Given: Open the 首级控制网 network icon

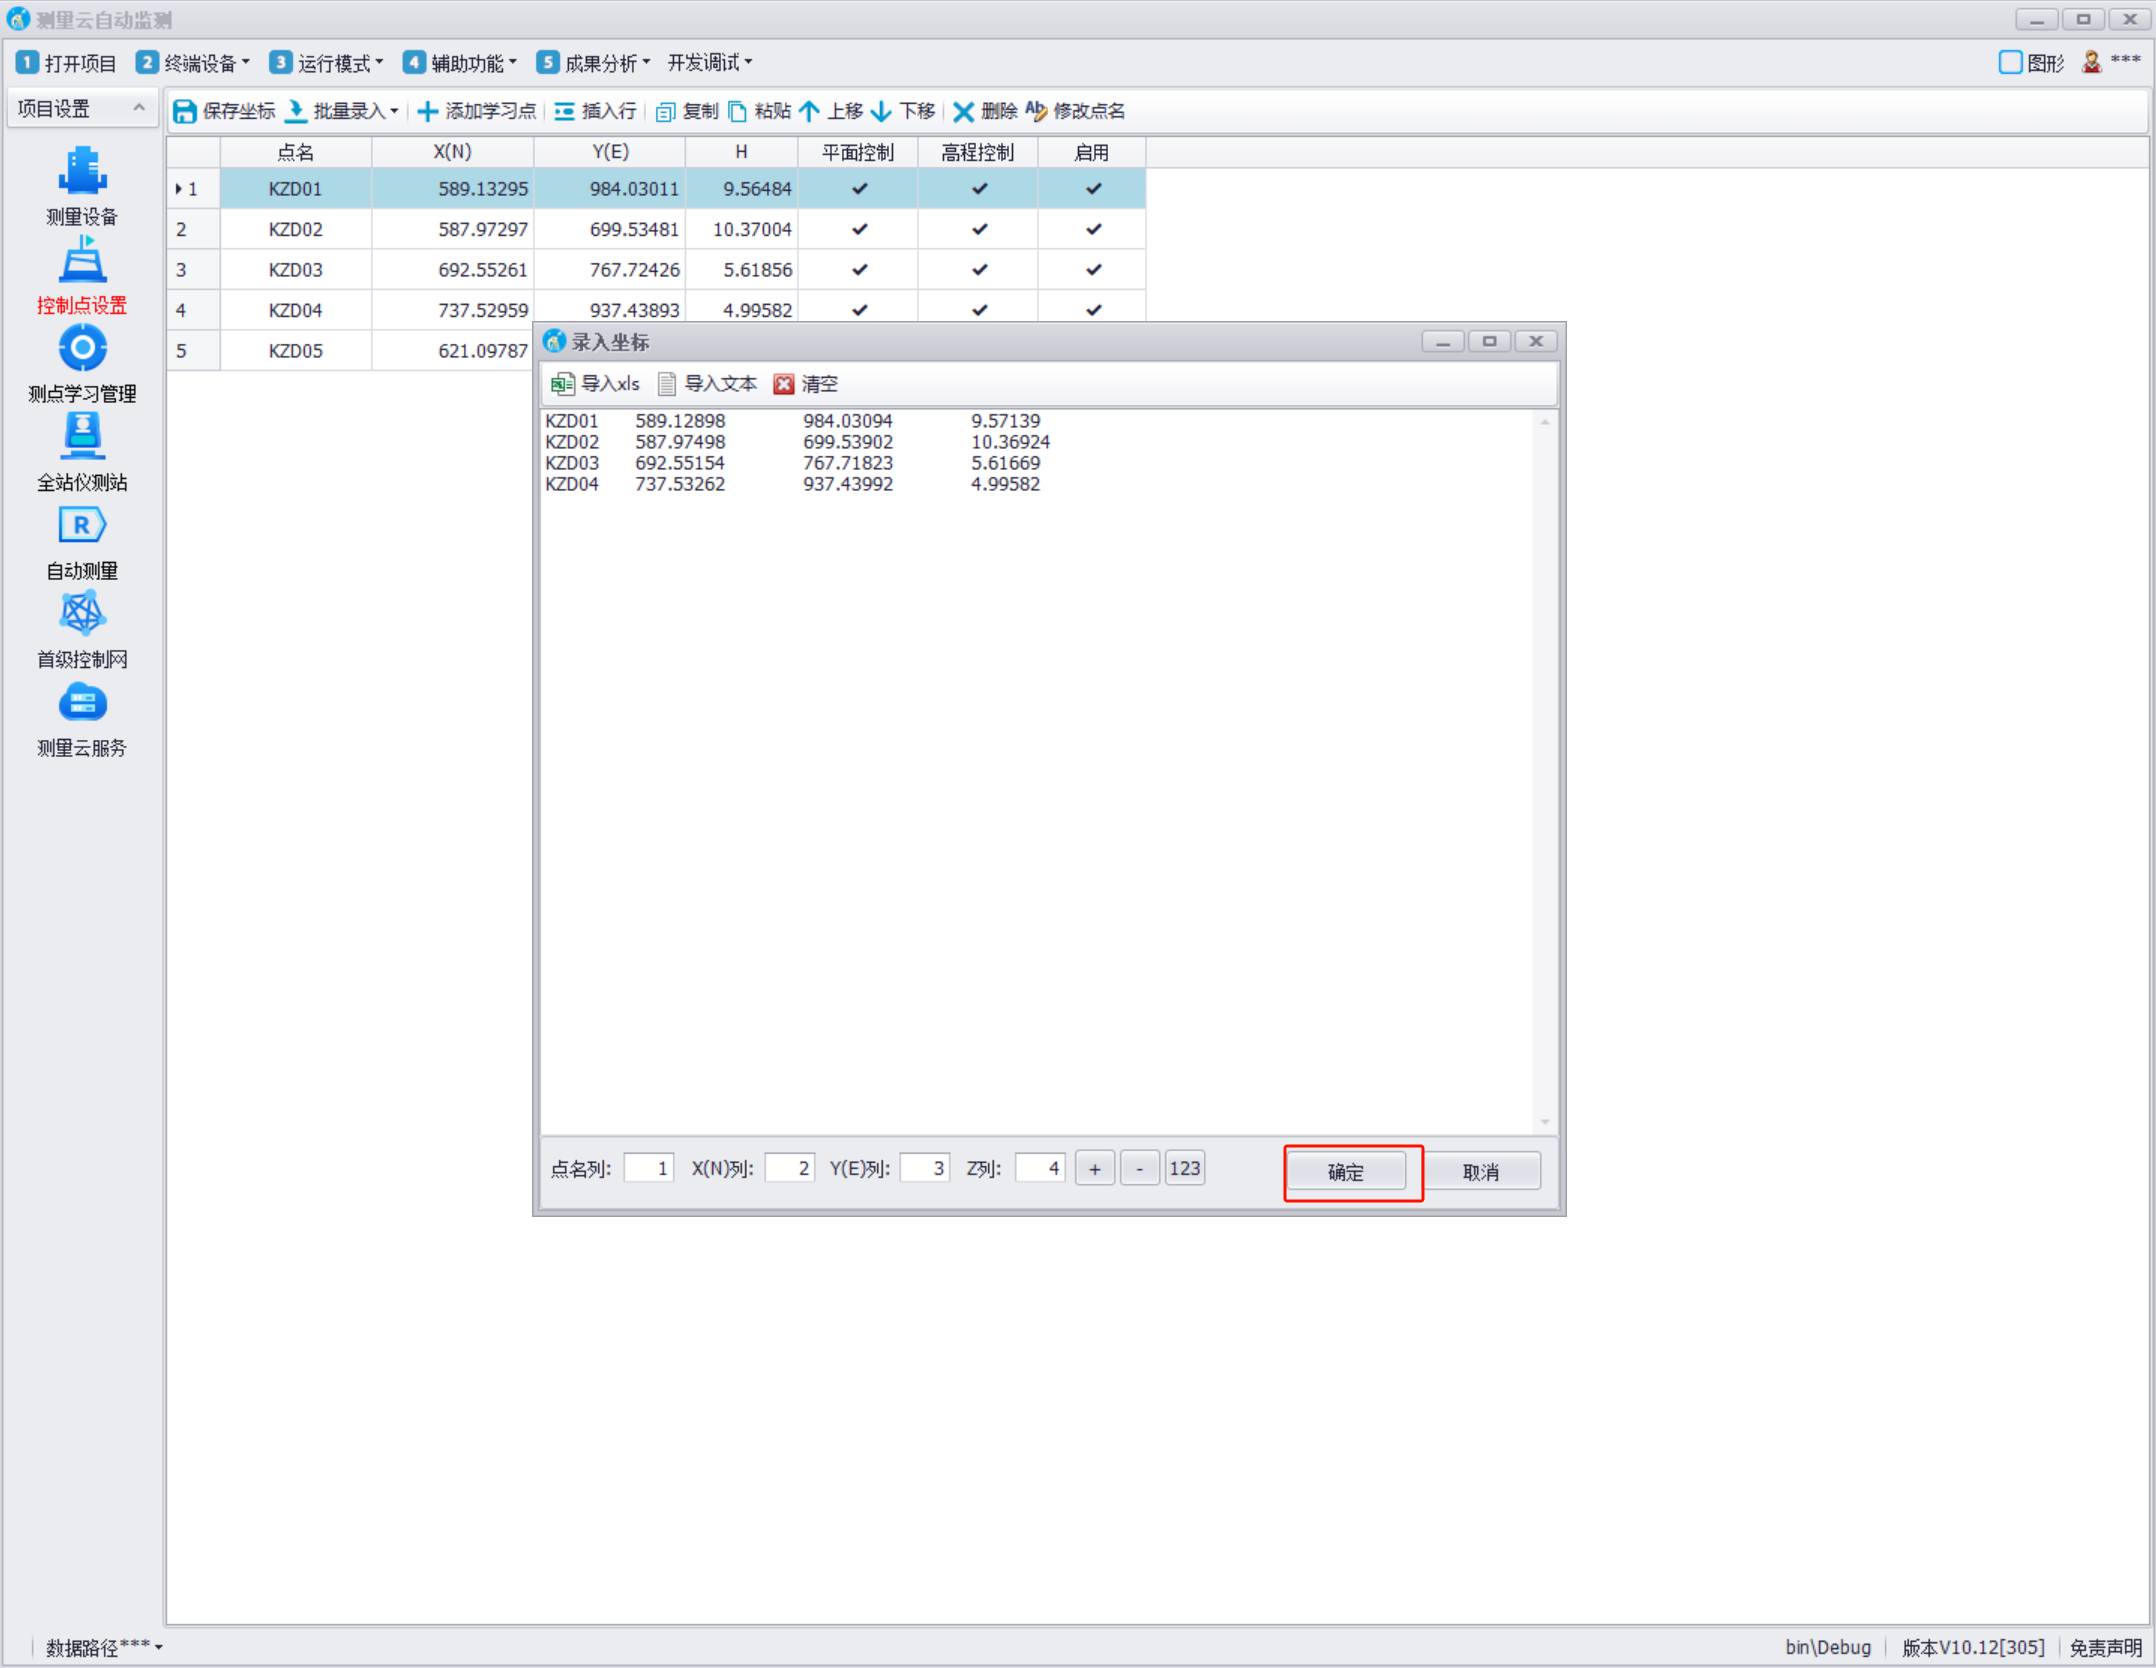Looking at the screenshot, I should click(x=82, y=614).
